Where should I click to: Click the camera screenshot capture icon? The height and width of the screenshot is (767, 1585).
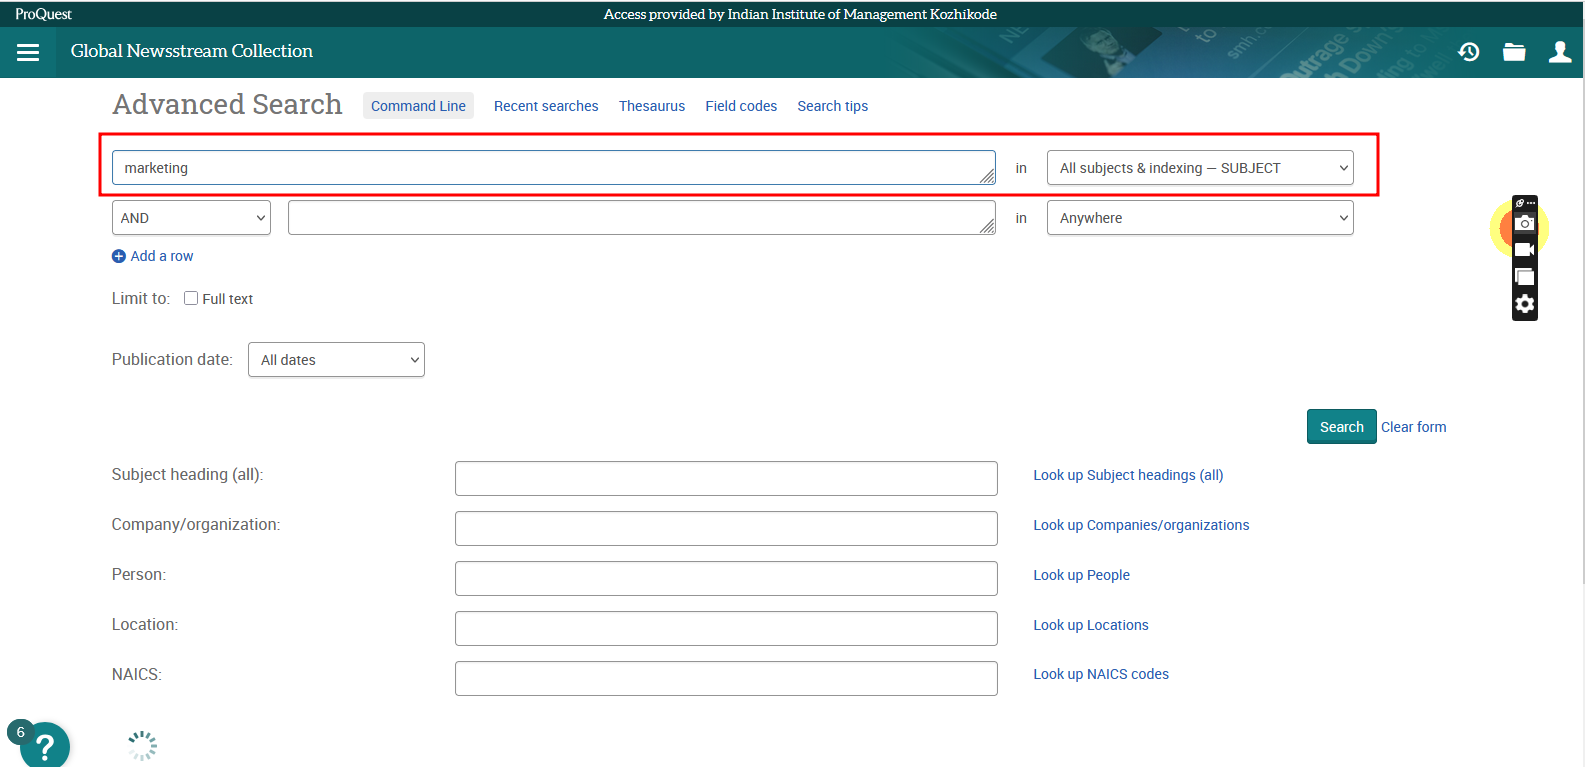point(1524,223)
